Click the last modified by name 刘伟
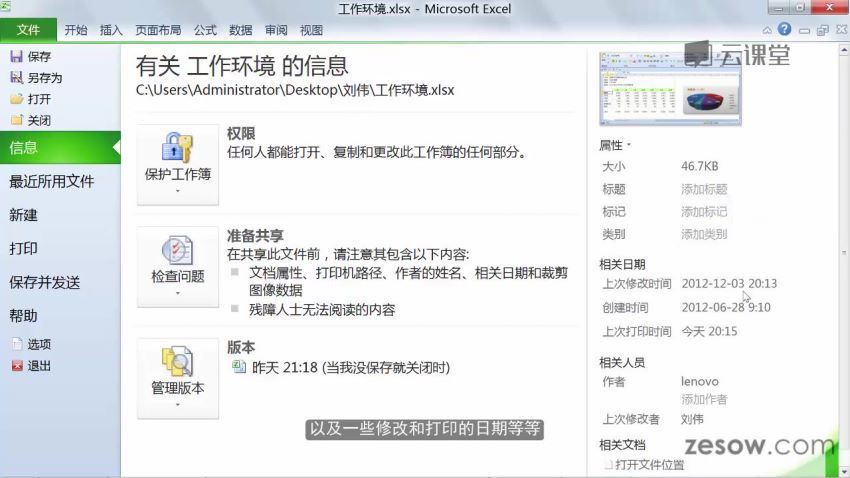Viewport: 850px width, 478px height. point(692,419)
